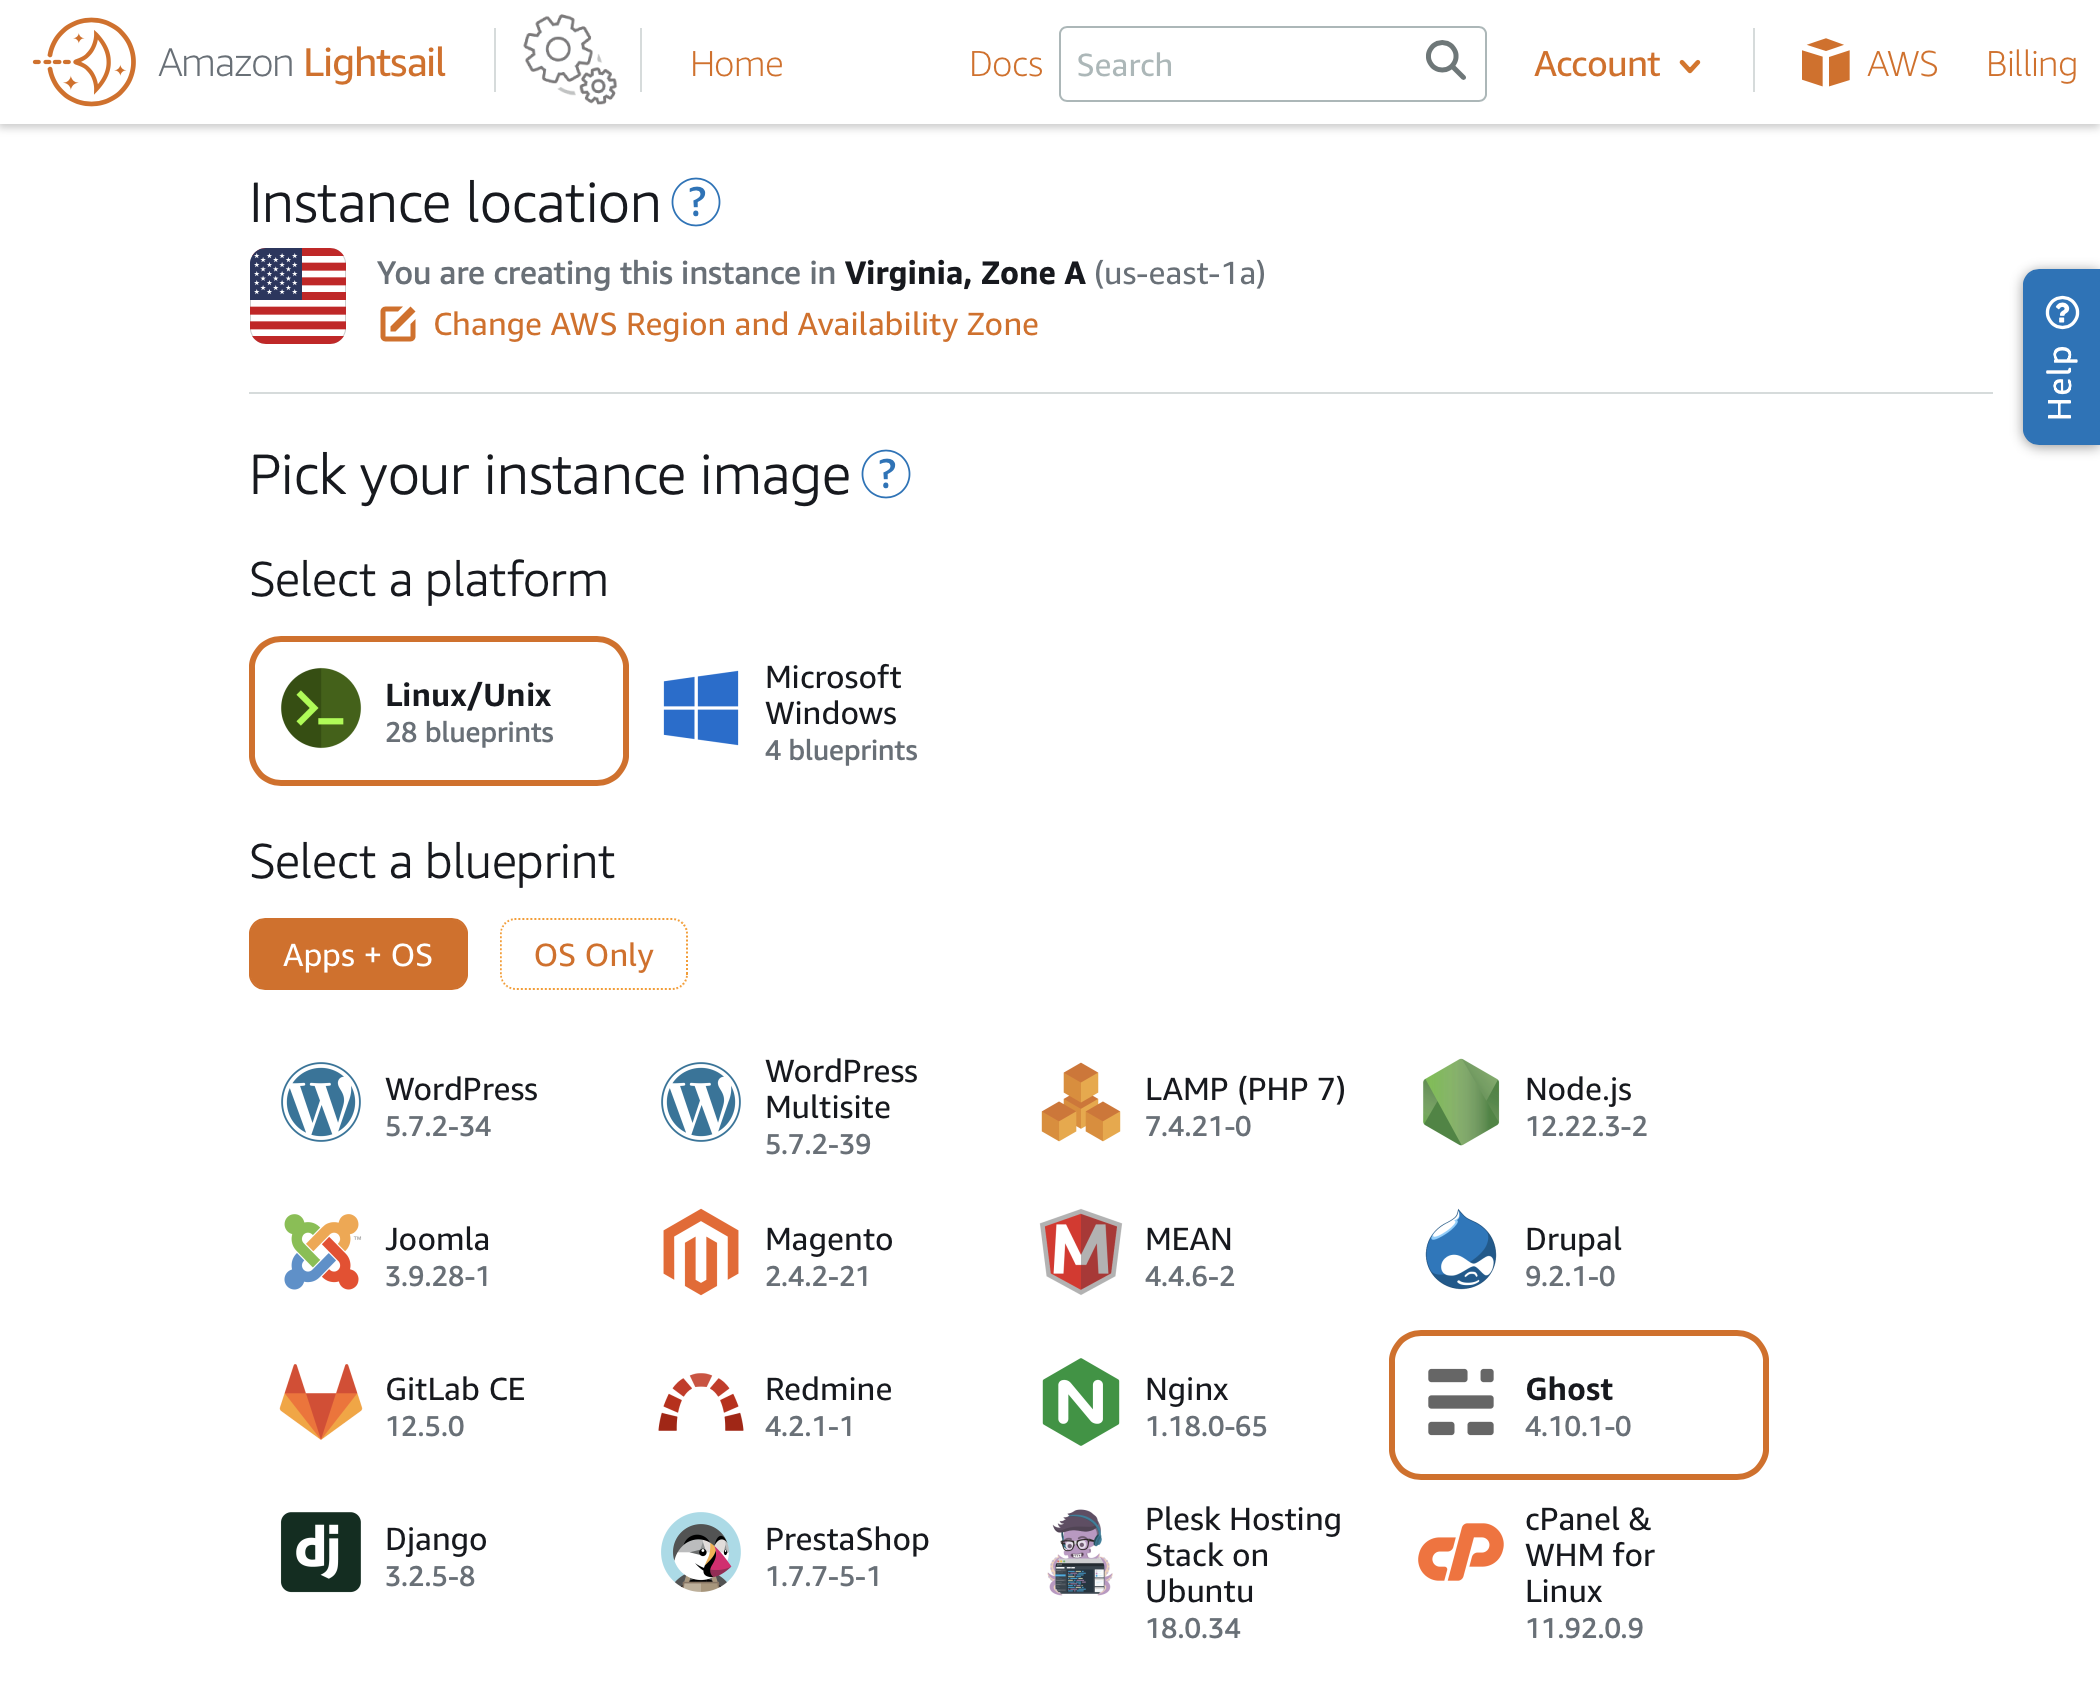
Task: Select the Microsoft Windows platform
Action: pyautogui.click(x=790, y=711)
